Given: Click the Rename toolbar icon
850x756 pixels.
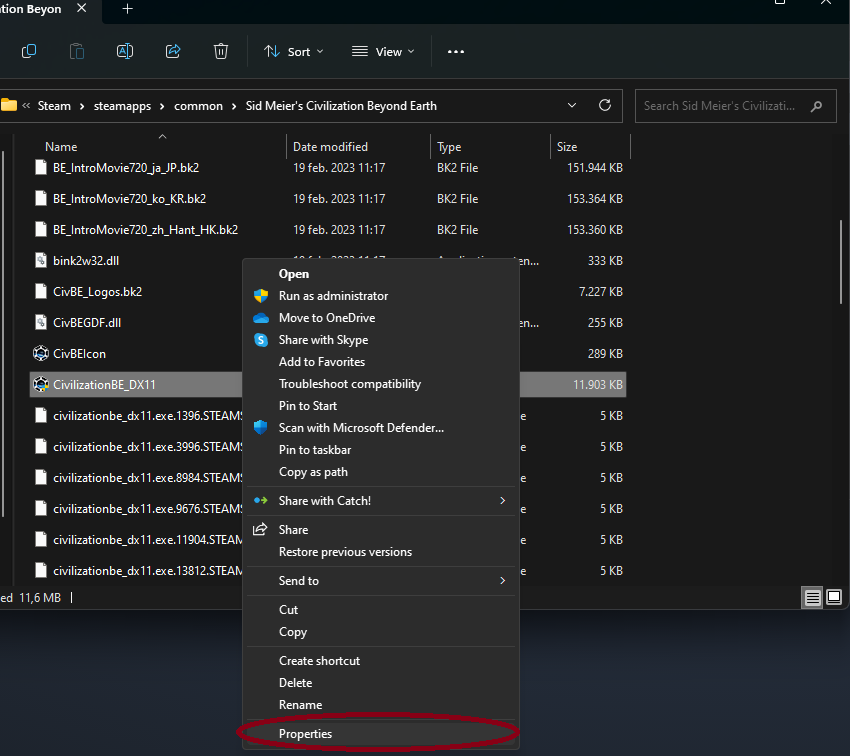Looking at the screenshot, I should point(125,51).
